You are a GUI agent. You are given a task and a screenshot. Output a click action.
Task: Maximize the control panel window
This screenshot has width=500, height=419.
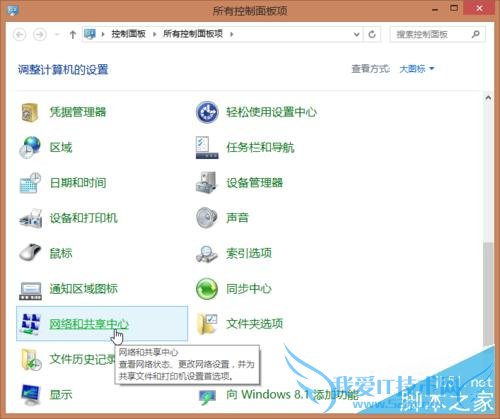(454, 8)
